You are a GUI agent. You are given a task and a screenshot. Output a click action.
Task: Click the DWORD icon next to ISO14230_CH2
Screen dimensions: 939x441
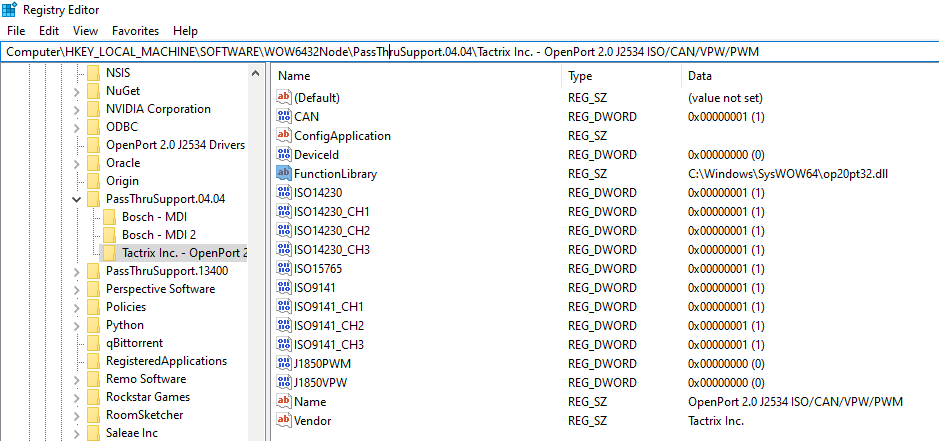pyautogui.click(x=284, y=231)
